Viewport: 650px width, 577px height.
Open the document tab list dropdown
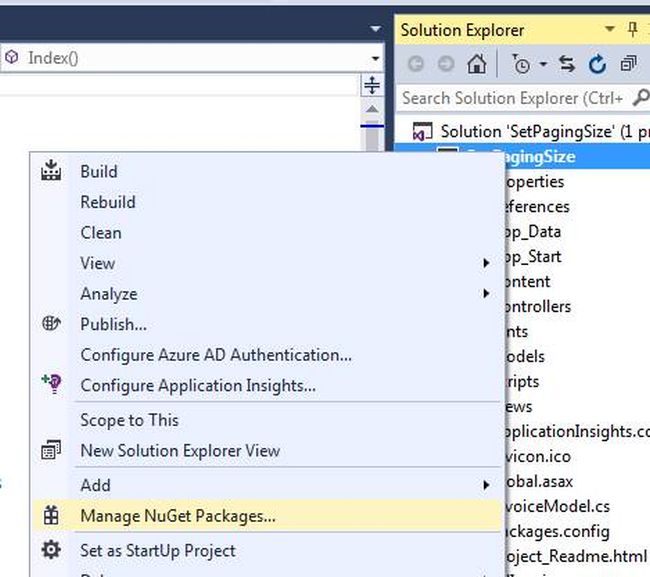pos(376,29)
